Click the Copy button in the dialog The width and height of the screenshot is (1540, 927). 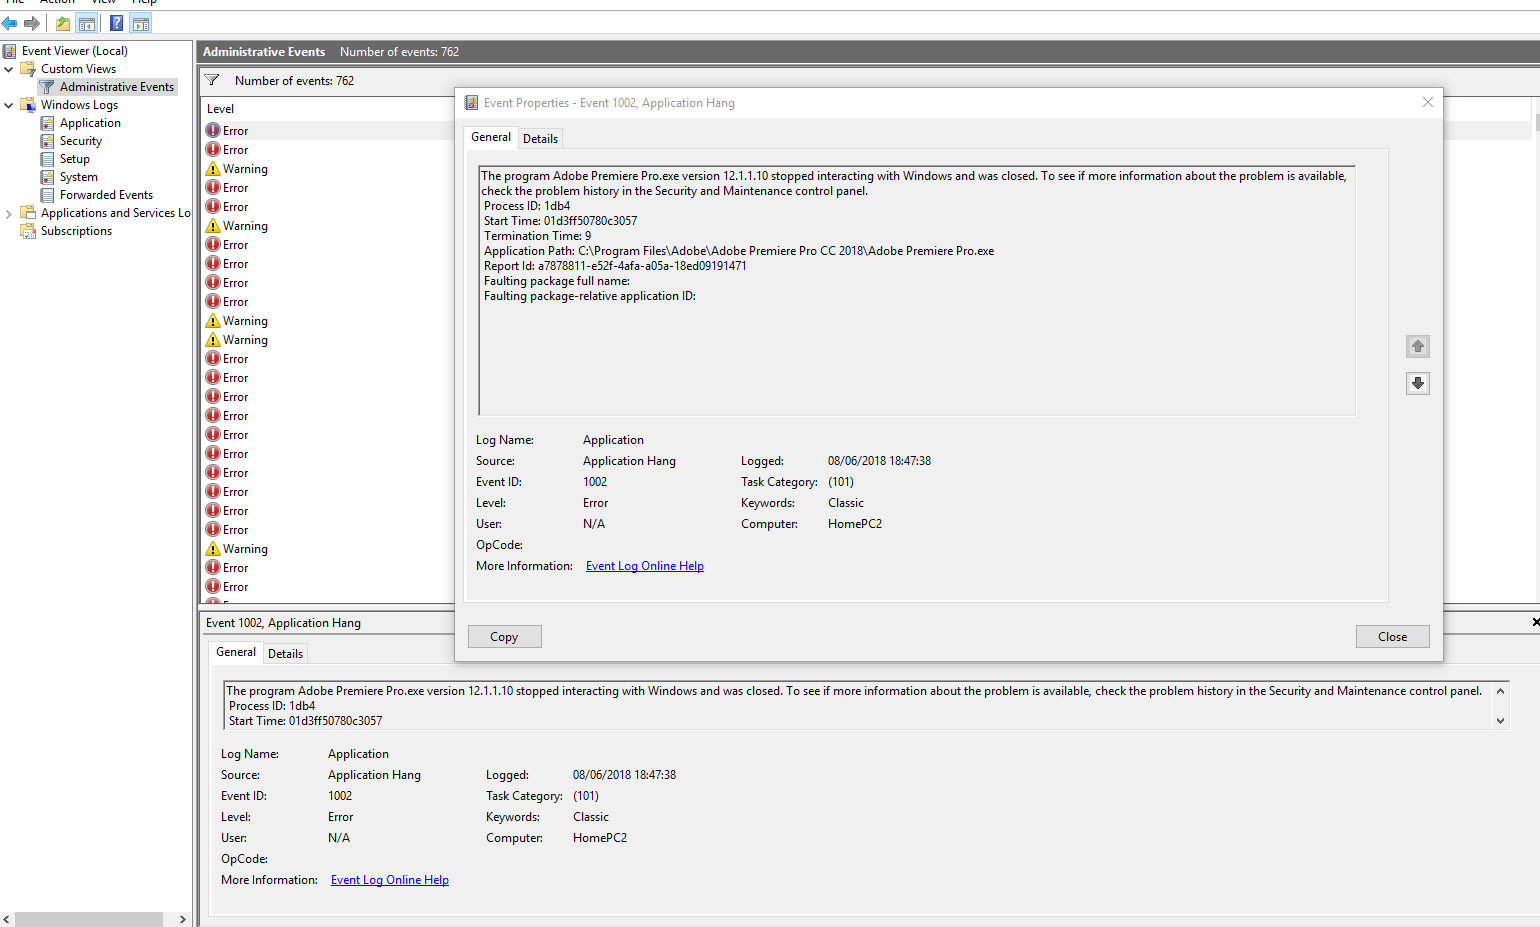tap(504, 637)
